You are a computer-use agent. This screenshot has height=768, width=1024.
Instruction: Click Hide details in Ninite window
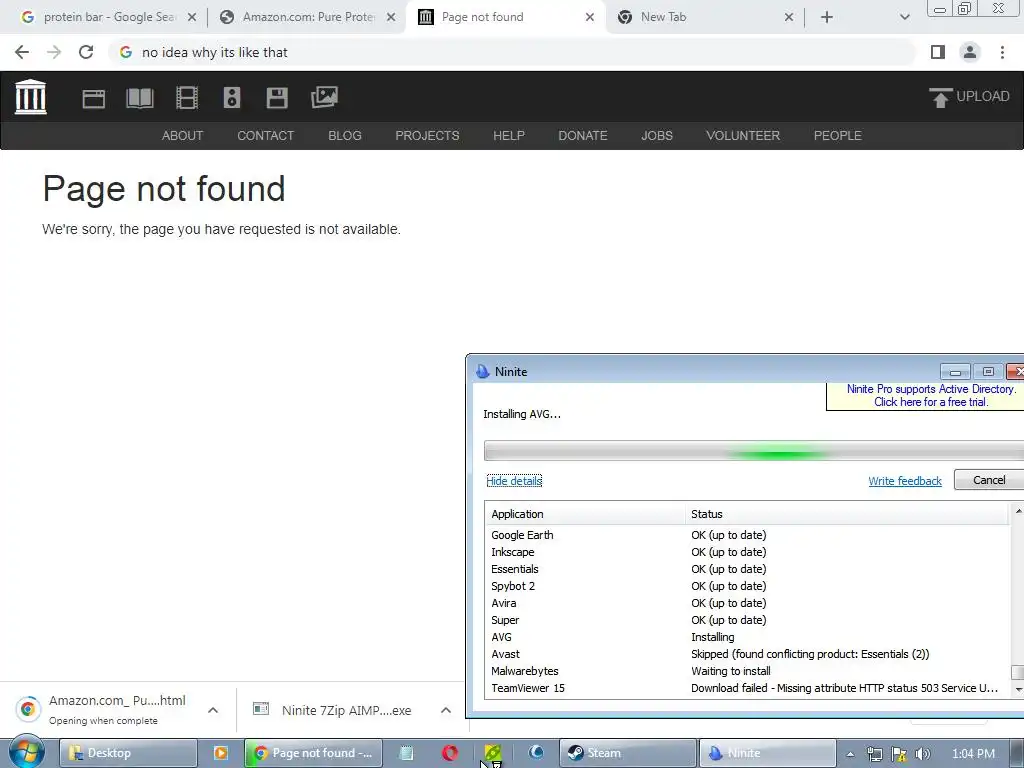click(x=514, y=481)
